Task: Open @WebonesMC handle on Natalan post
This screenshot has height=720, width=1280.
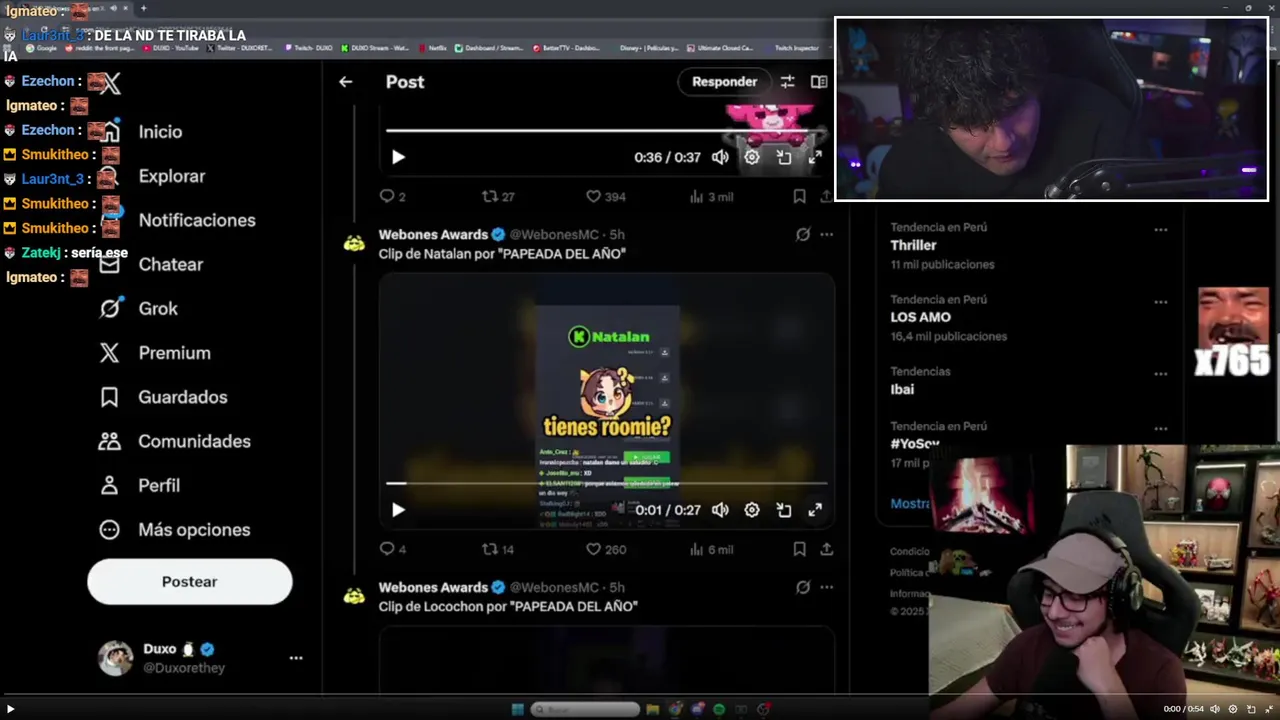Action: pyautogui.click(x=554, y=235)
